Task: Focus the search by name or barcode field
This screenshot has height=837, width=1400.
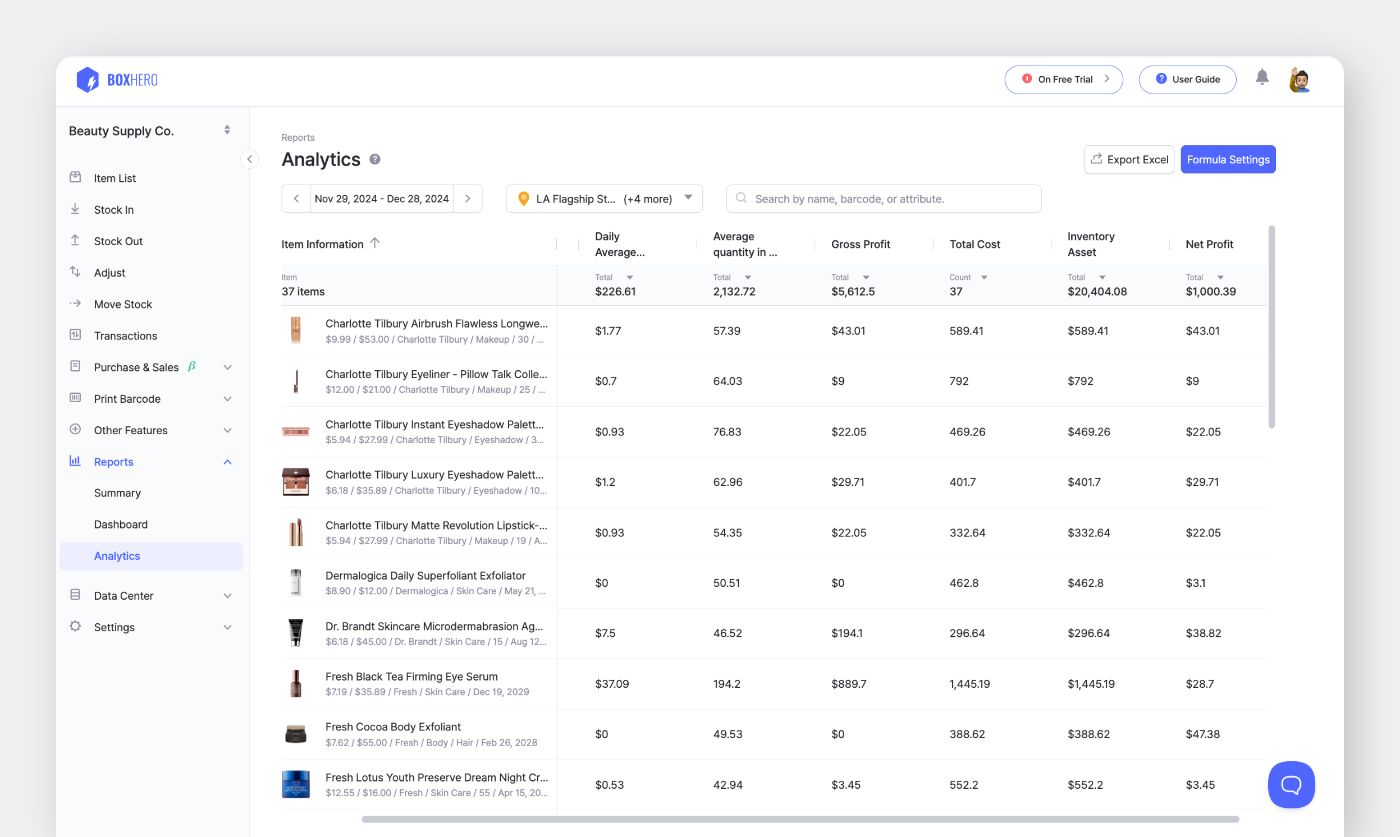Action: pyautogui.click(x=884, y=199)
